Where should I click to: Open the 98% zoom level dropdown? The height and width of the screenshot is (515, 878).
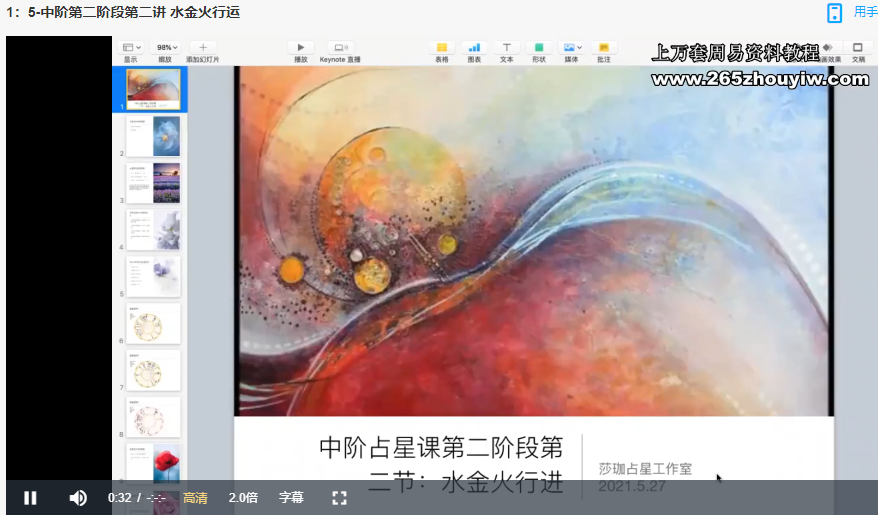[x=167, y=48]
